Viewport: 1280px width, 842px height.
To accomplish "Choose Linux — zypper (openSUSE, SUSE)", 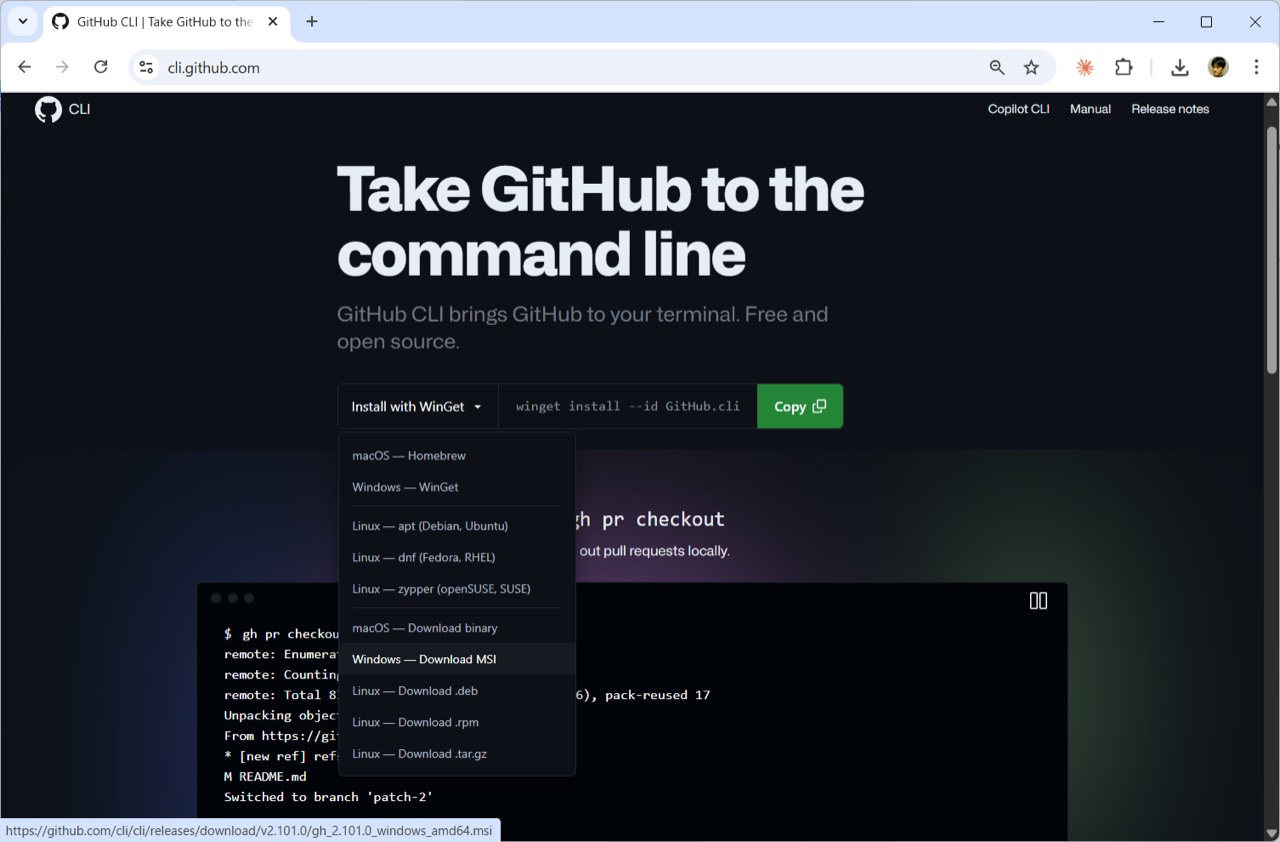I will (457, 589).
